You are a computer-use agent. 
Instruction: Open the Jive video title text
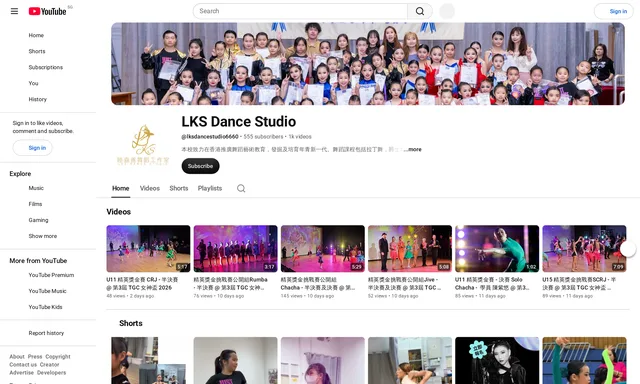(x=404, y=284)
